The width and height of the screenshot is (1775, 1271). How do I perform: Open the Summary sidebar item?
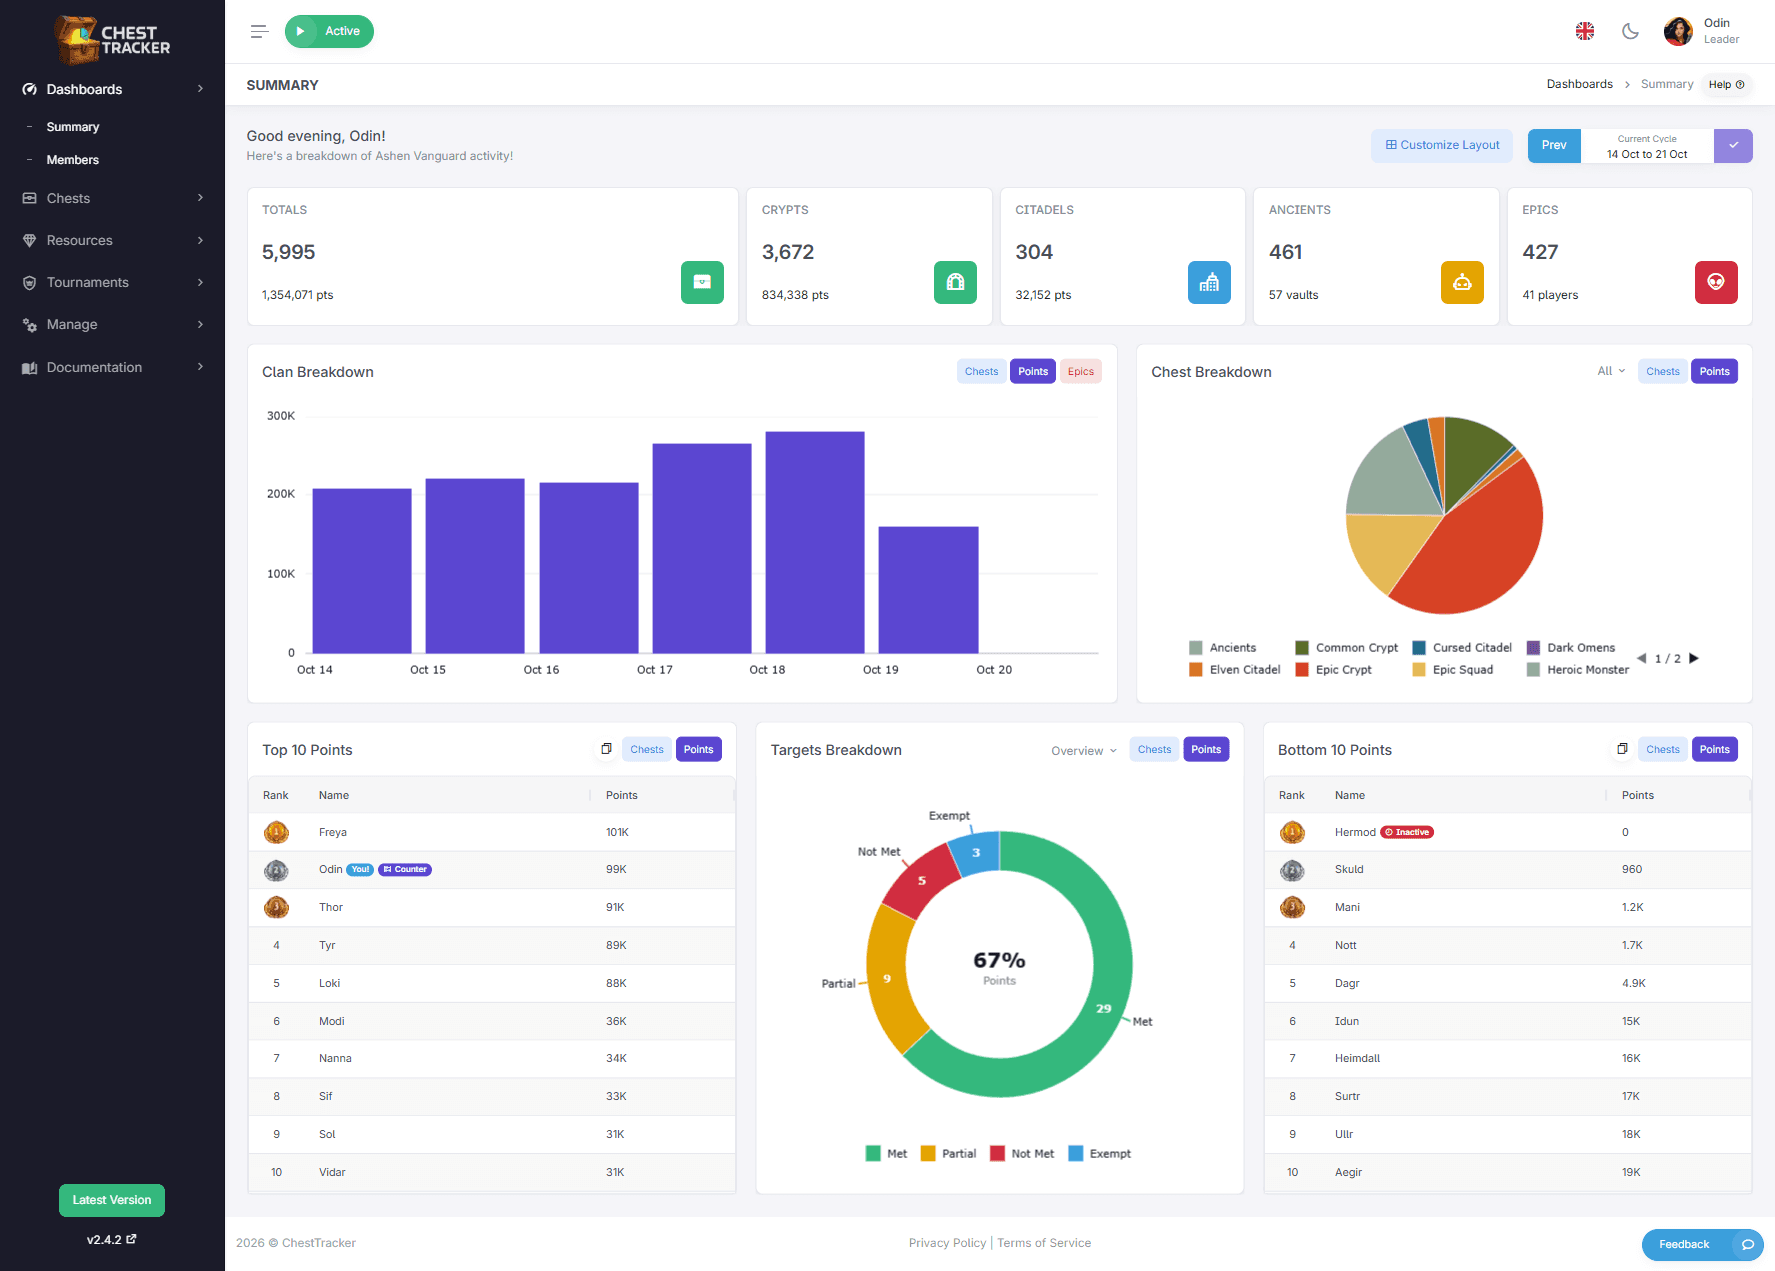click(x=73, y=127)
